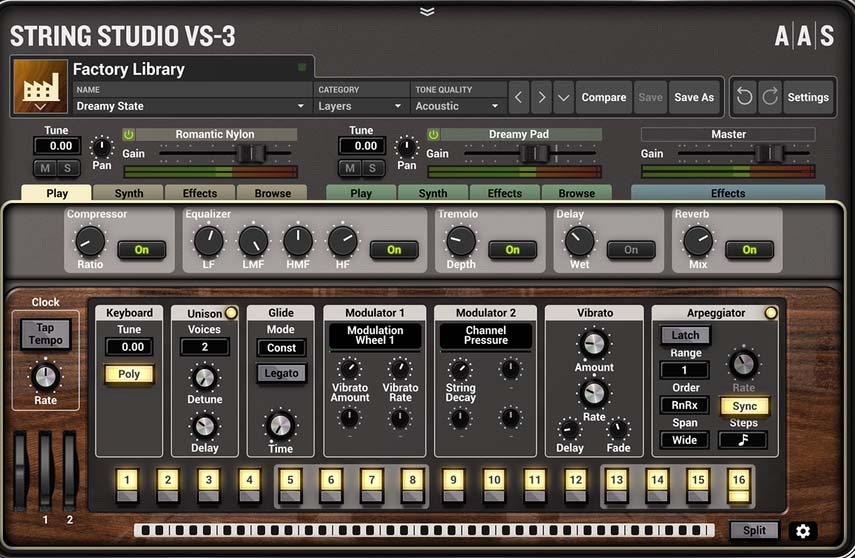
Task: Mute Dreamy Pad layer with M
Action: 350,169
